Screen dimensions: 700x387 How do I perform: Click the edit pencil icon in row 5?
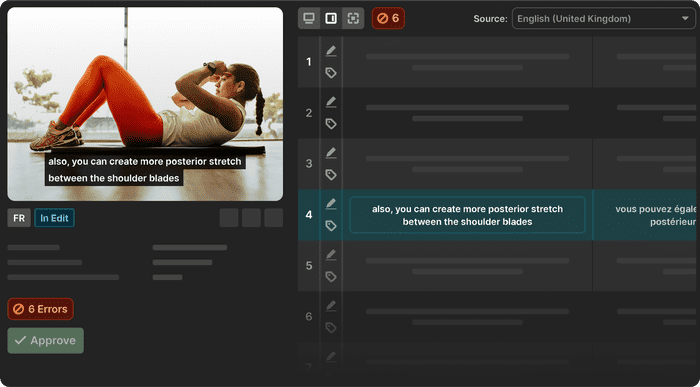pos(331,254)
